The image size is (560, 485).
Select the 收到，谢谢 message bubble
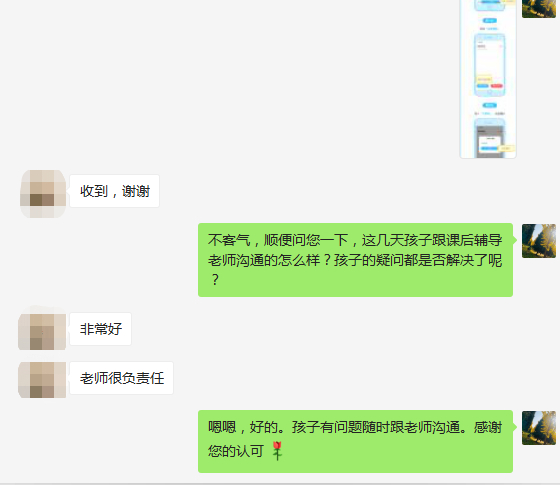point(114,191)
